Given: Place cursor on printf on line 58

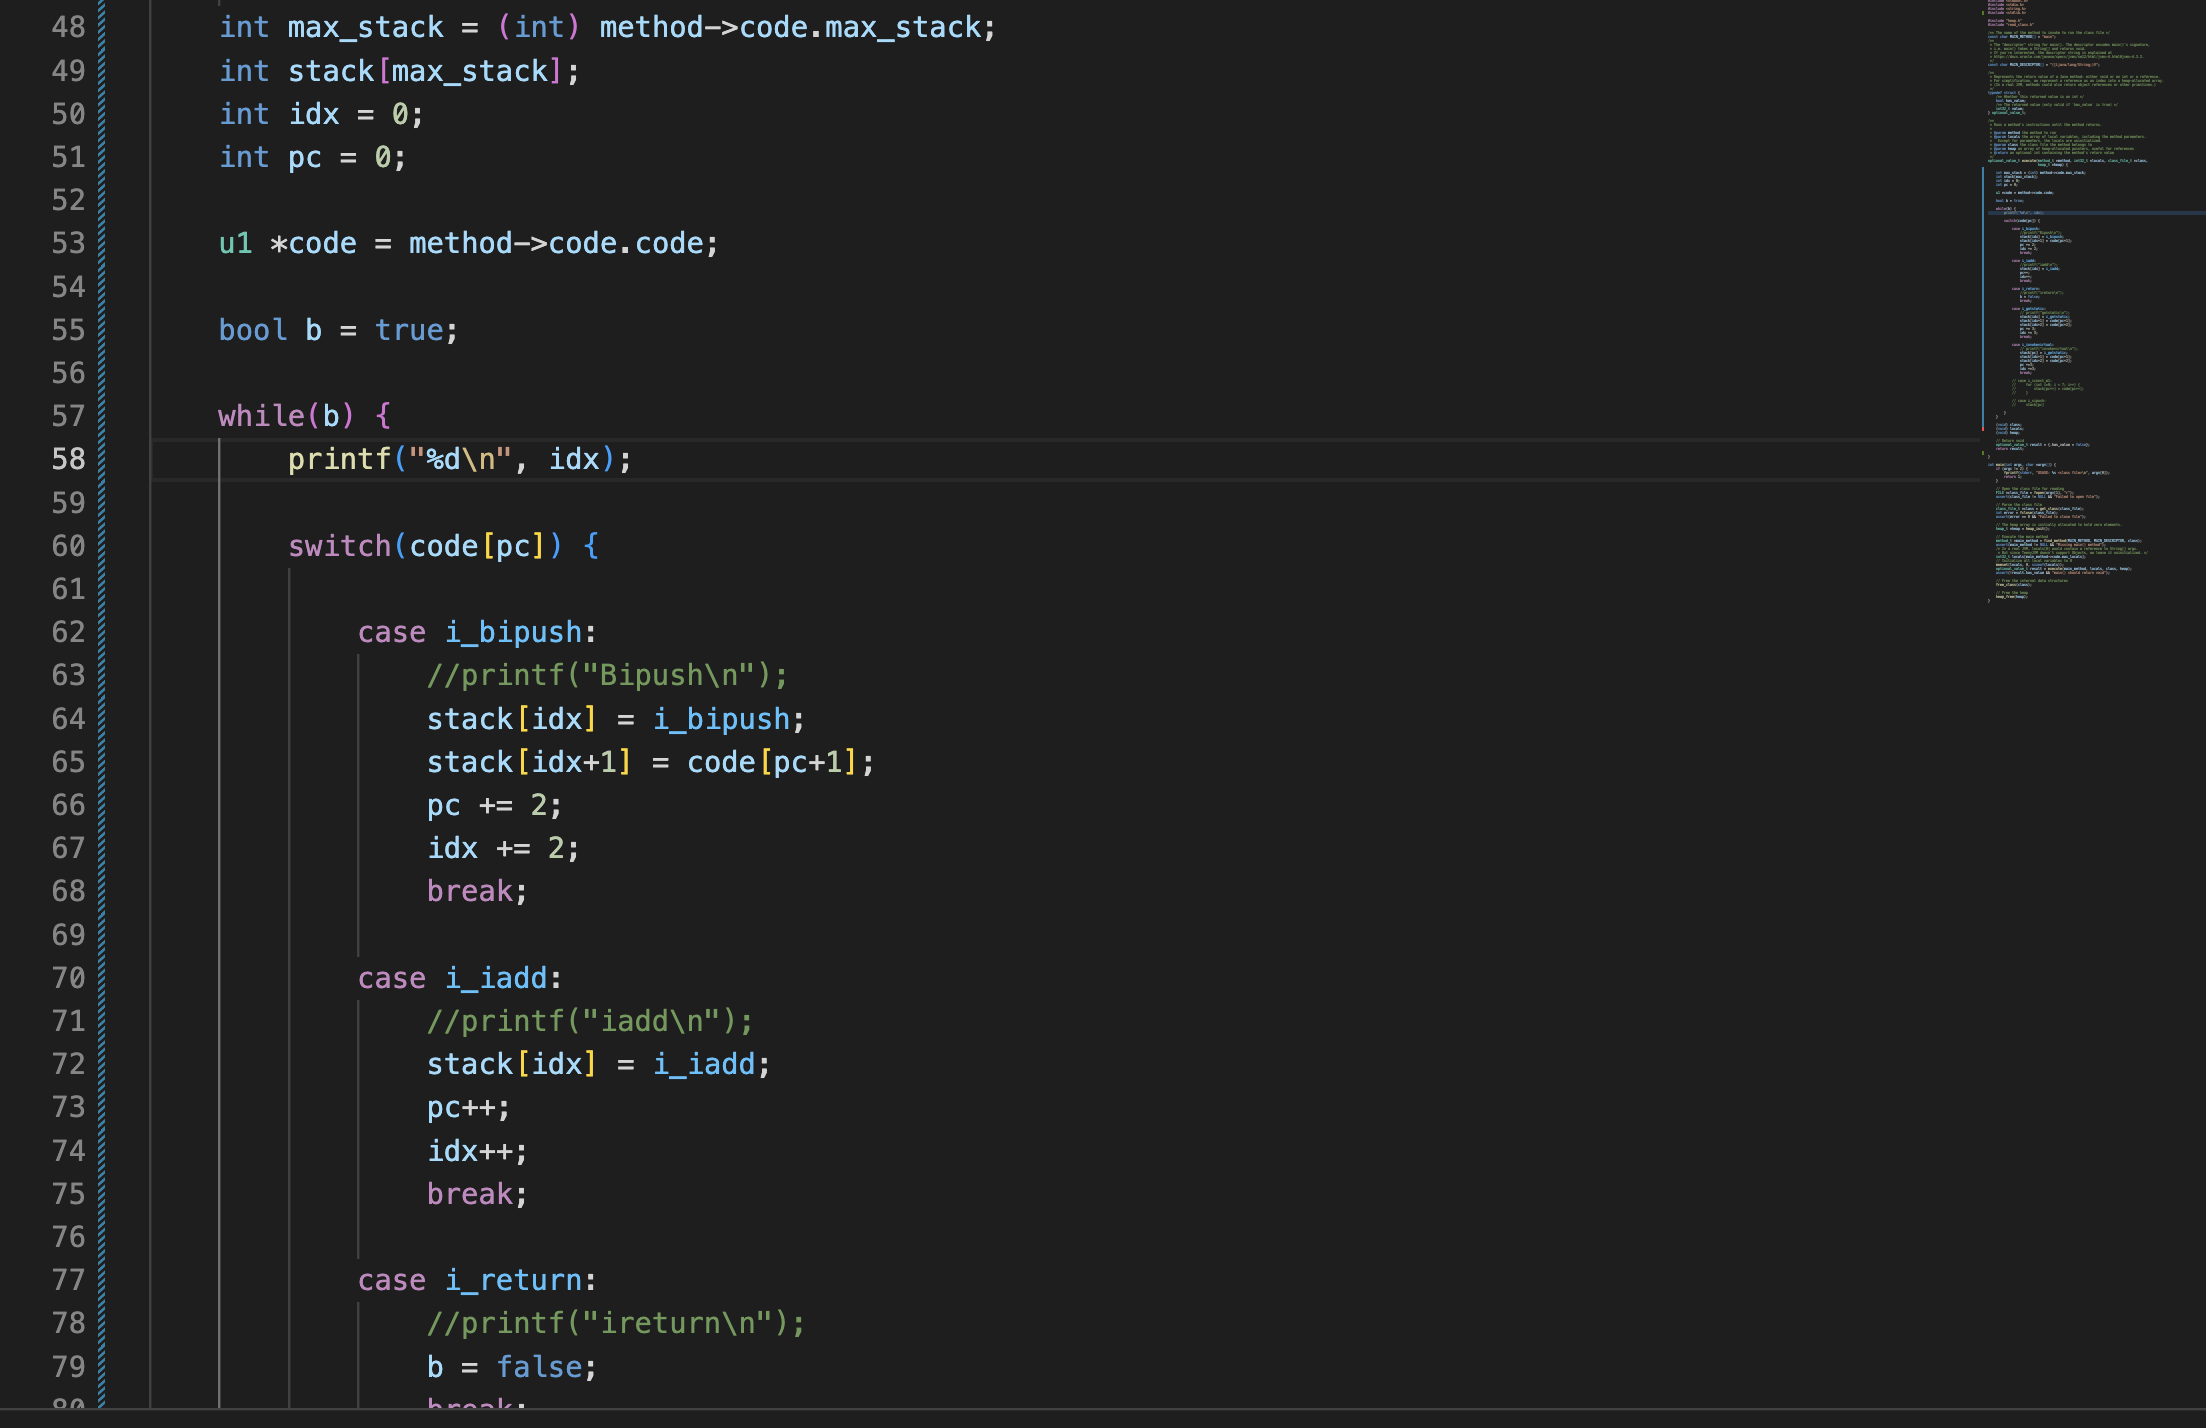Looking at the screenshot, I should [x=339, y=459].
